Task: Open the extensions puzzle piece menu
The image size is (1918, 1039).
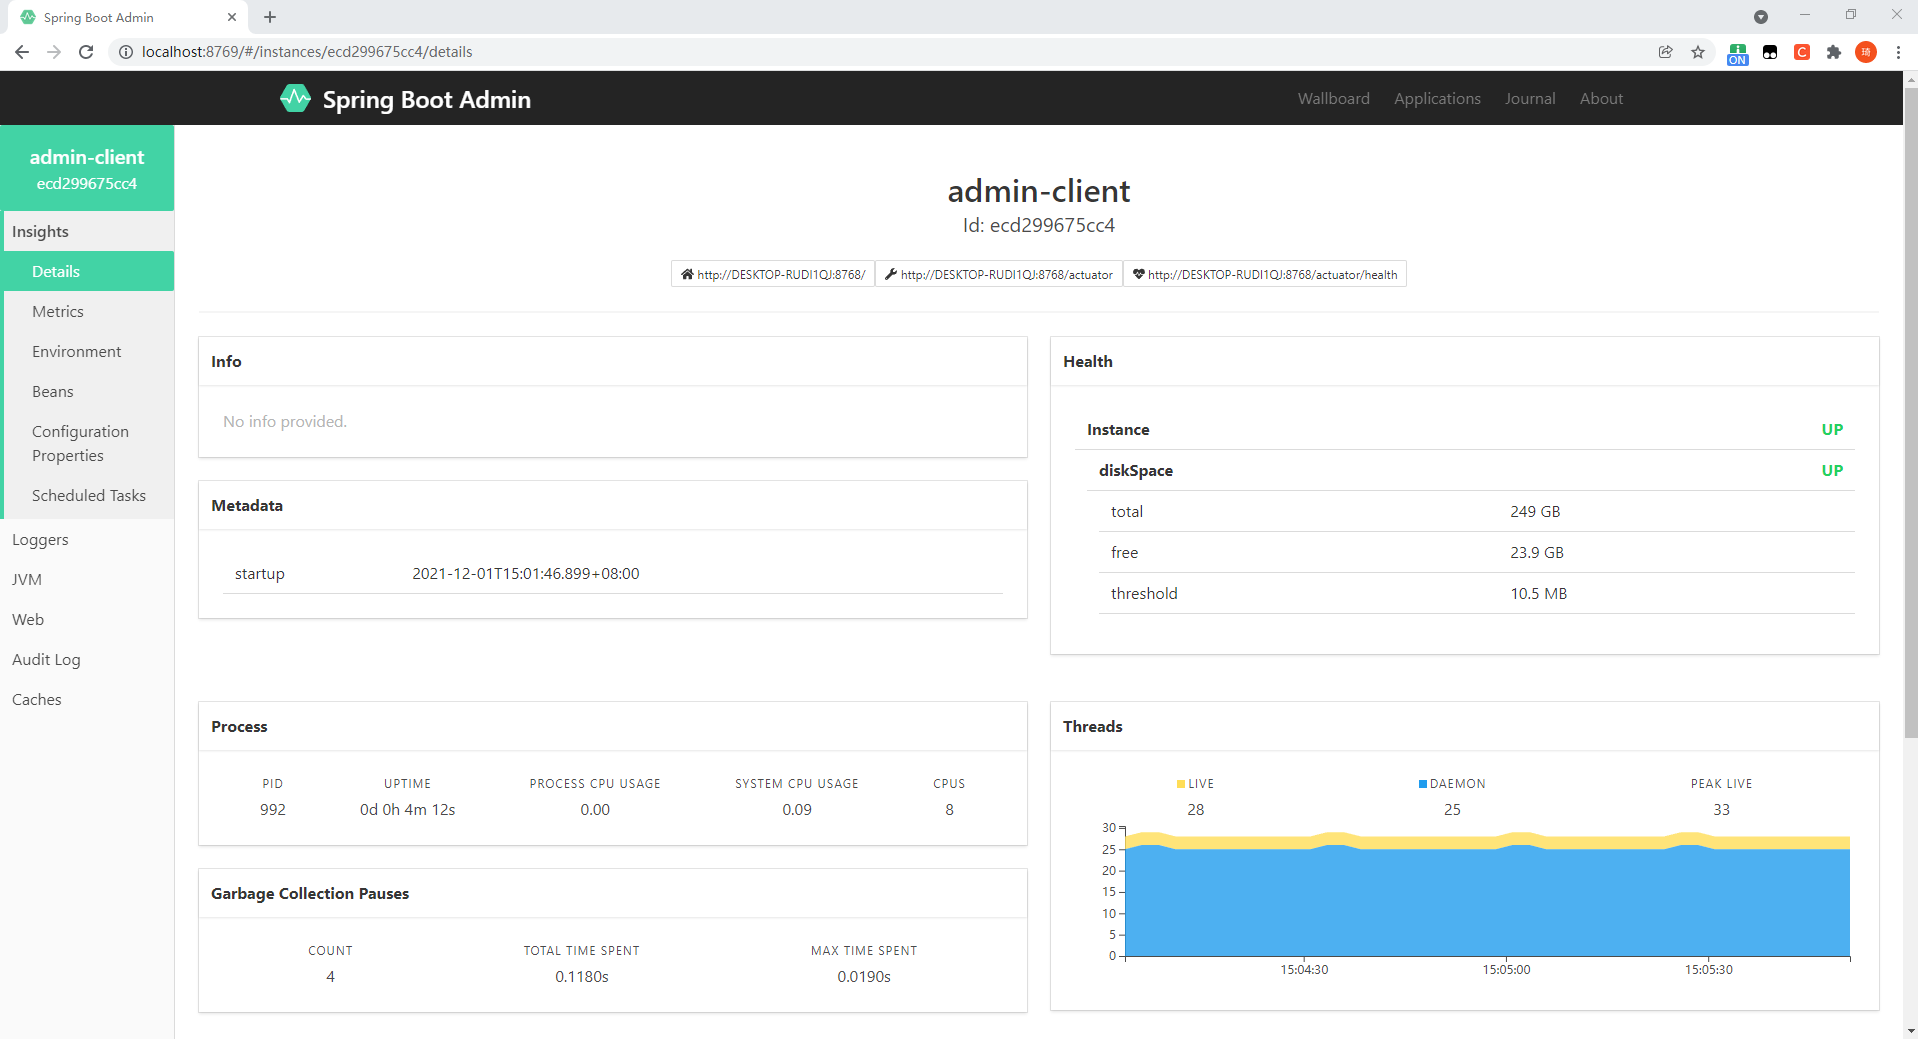Action: [x=1834, y=52]
